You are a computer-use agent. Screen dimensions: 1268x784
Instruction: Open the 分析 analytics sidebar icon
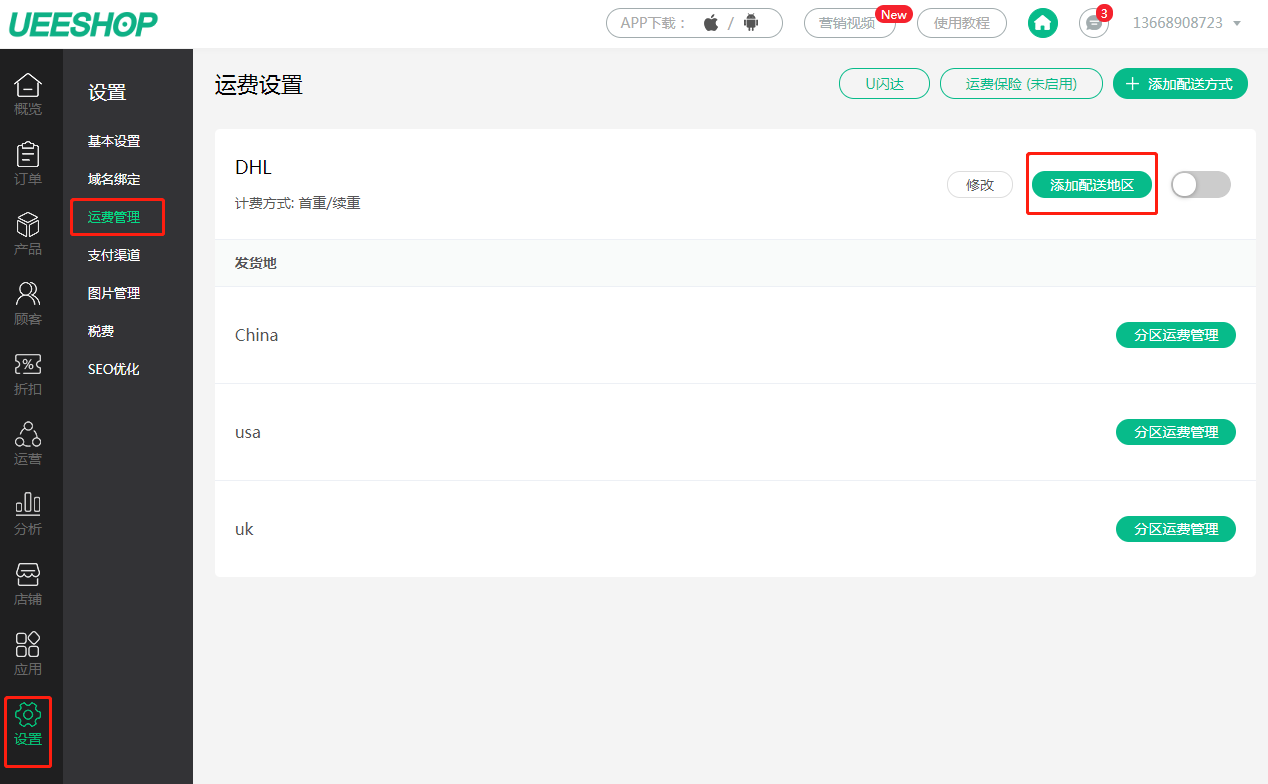pyautogui.click(x=28, y=514)
